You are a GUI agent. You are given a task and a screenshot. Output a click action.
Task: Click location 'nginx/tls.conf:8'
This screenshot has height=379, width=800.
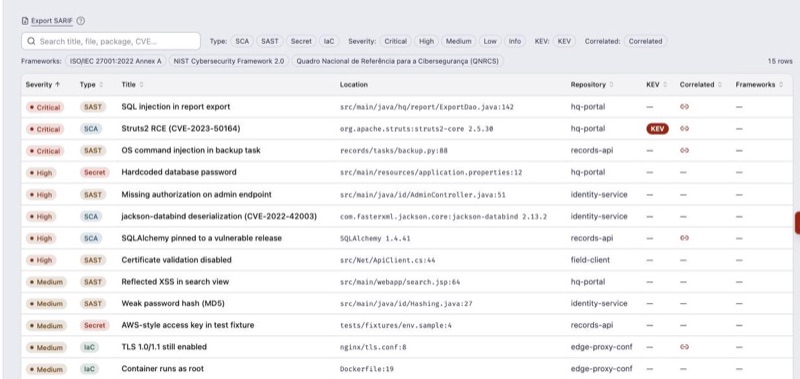(373, 347)
